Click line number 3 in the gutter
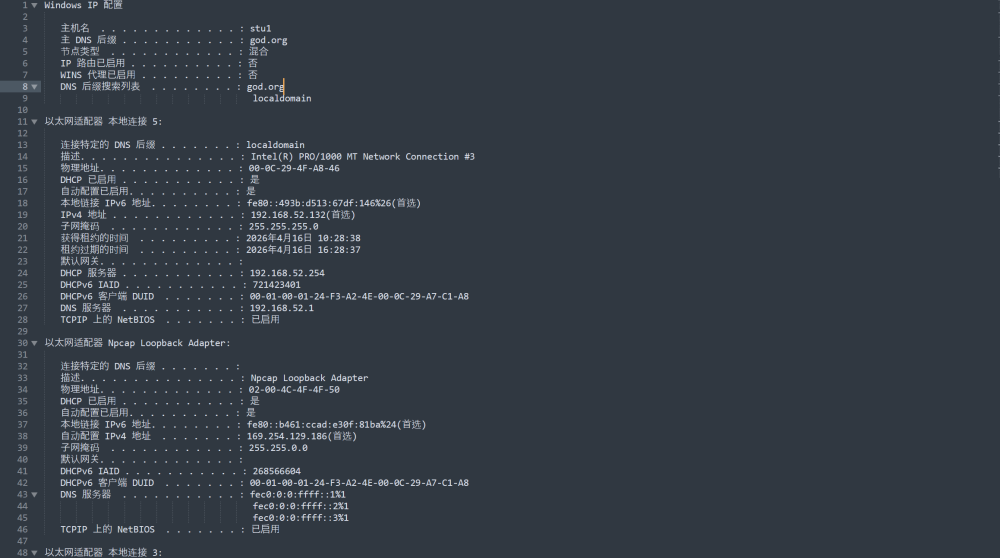Screen dimensions: 1000x558 tap(24, 28)
